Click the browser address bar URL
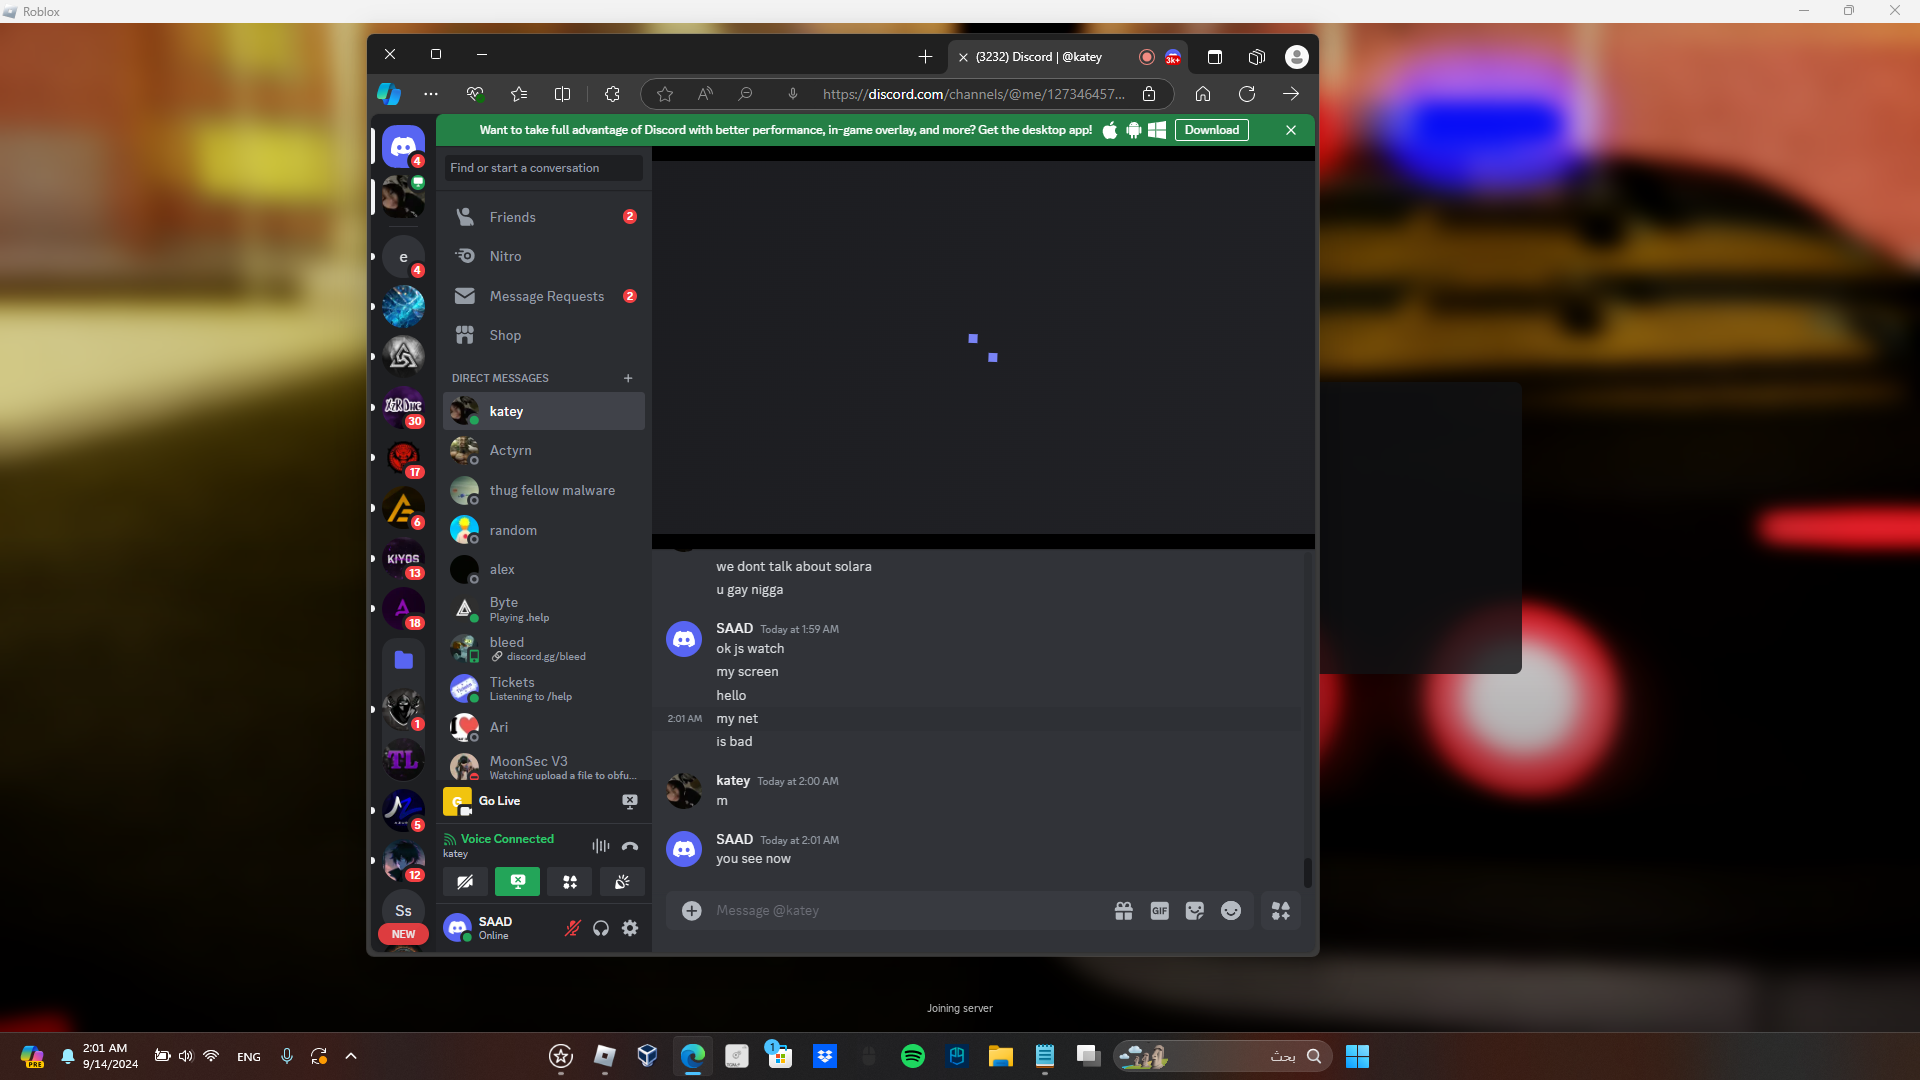 tap(973, 94)
